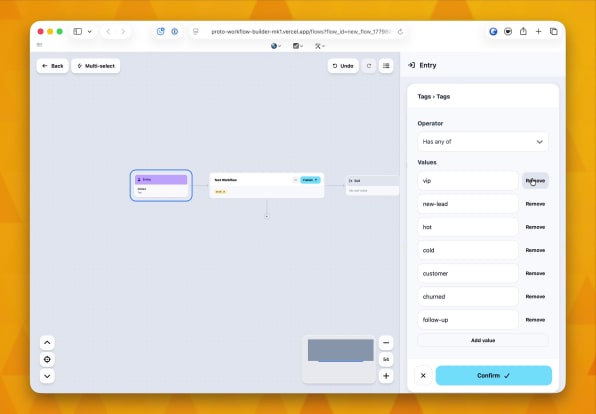Remove the churned value

(x=535, y=297)
